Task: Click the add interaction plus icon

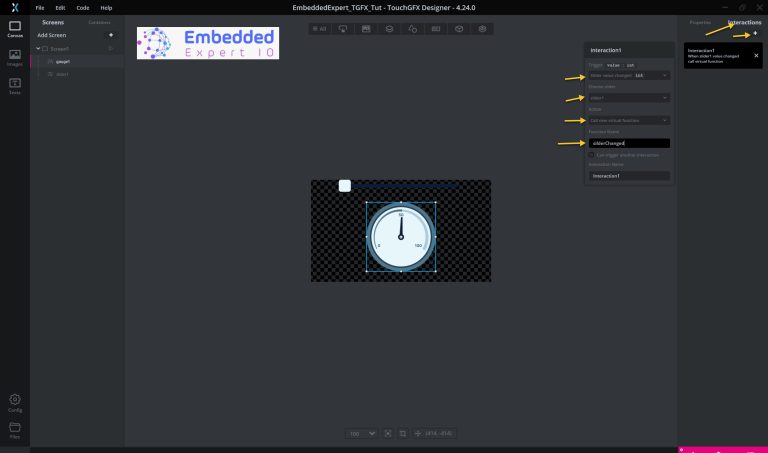Action: point(755,33)
